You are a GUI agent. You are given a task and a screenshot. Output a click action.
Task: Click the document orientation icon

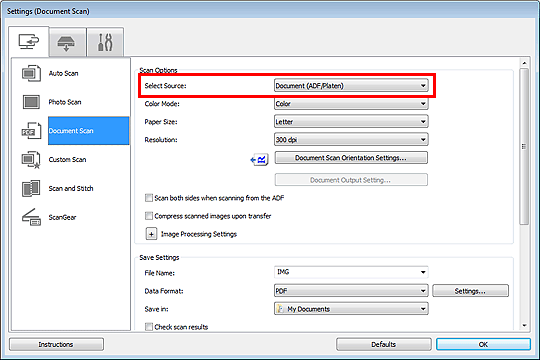pos(259,160)
